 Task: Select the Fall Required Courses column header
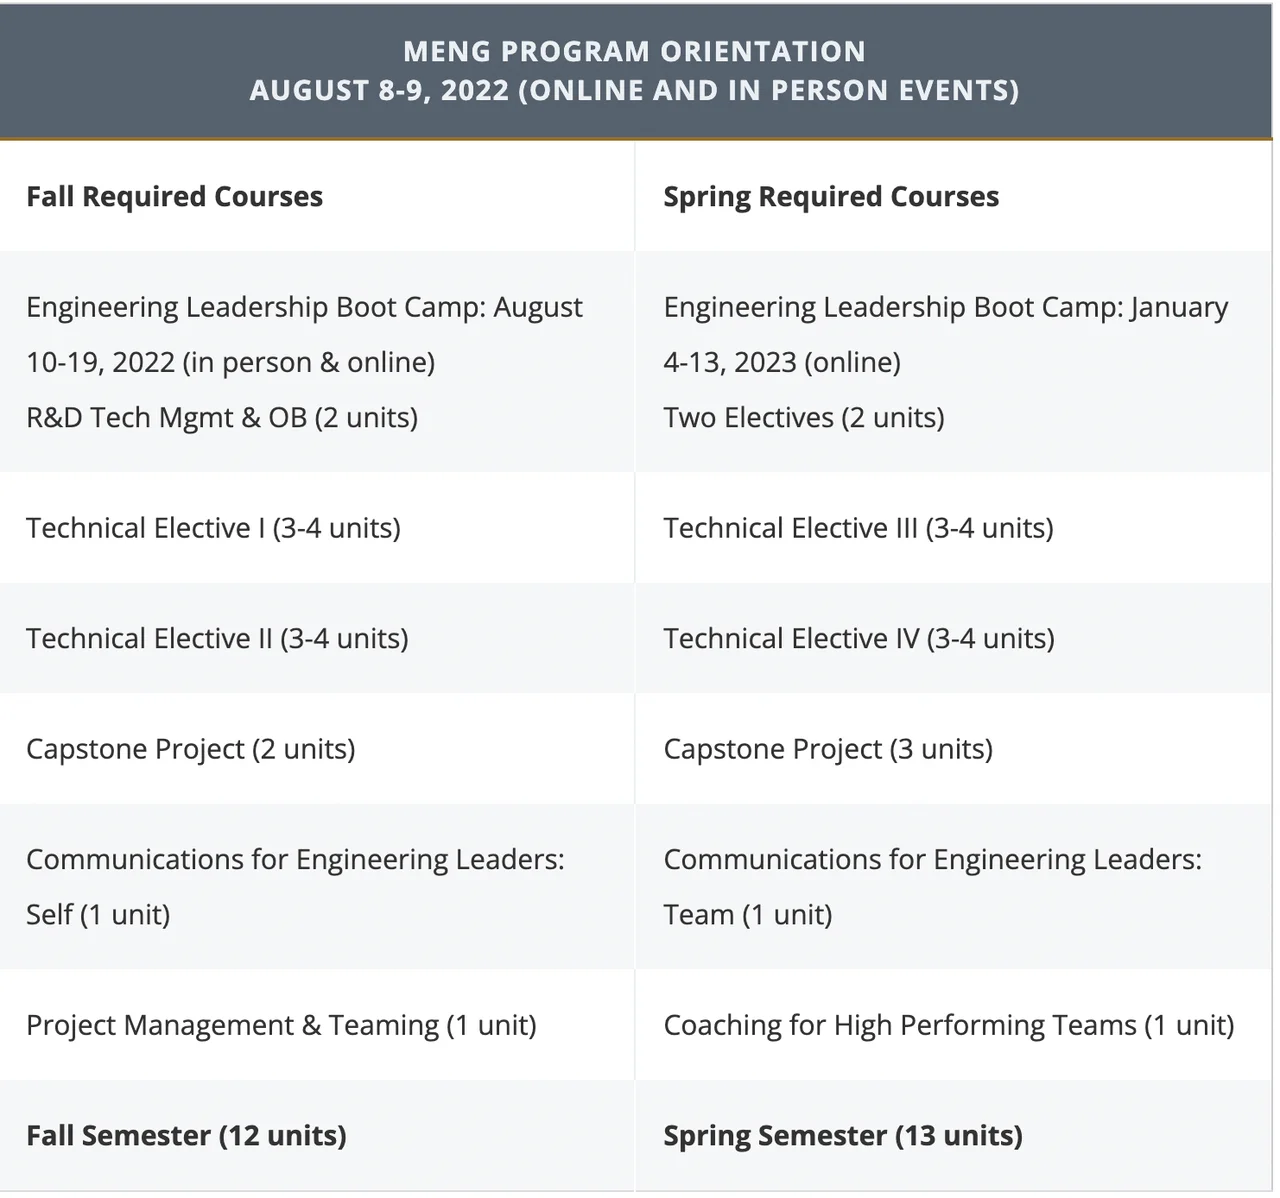click(x=174, y=196)
